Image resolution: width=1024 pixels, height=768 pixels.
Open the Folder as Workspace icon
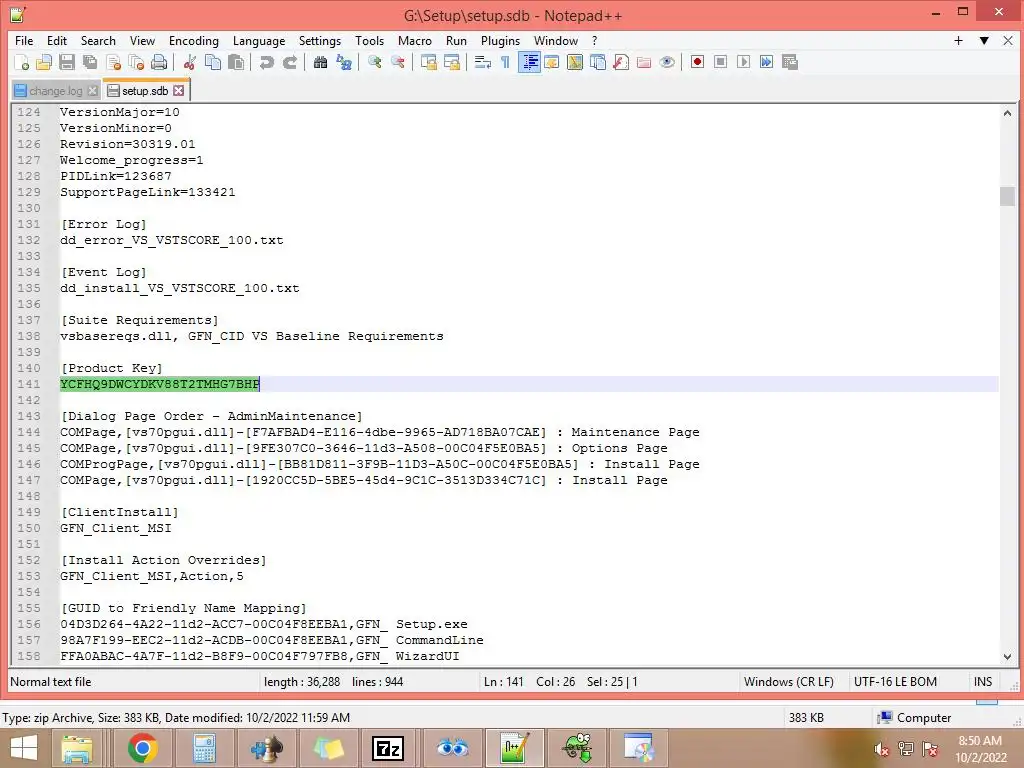(x=643, y=62)
